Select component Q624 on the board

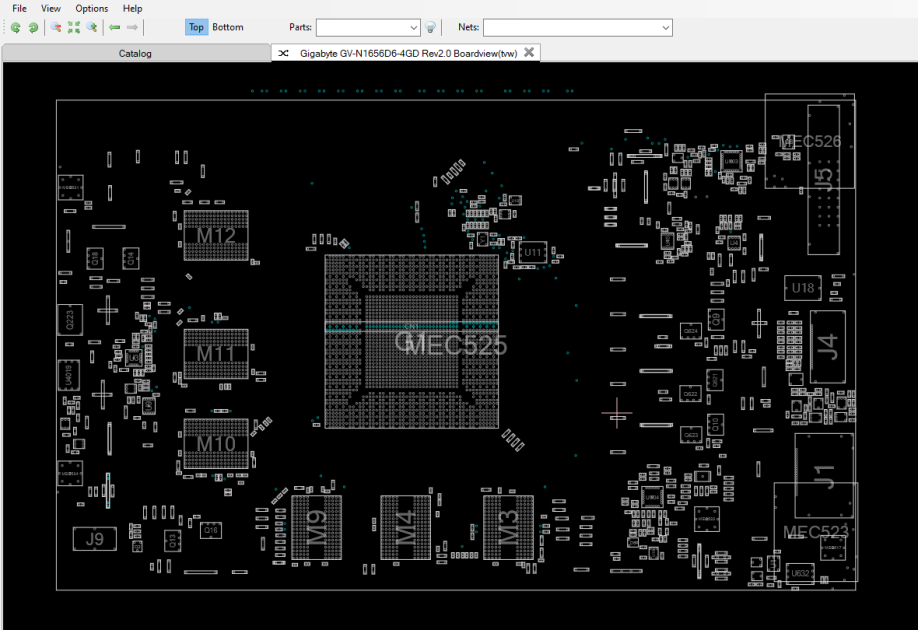[x=691, y=331]
